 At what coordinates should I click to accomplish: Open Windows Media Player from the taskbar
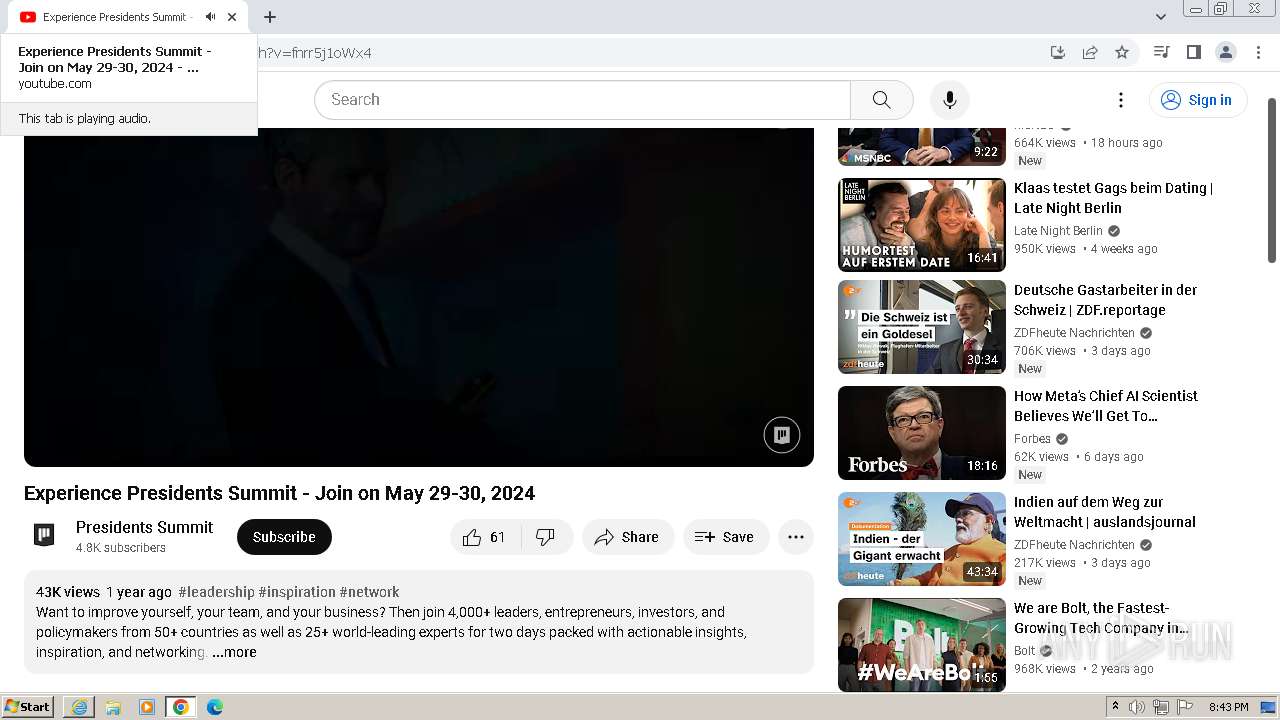pos(147,707)
